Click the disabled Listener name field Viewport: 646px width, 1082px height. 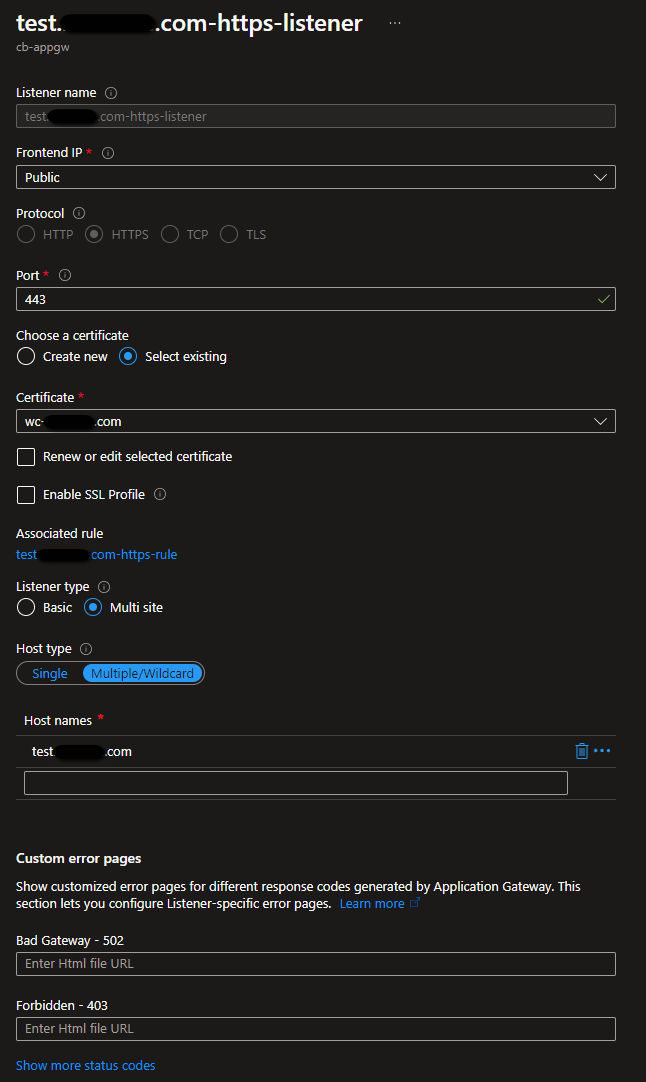pyautogui.click(x=316, y=117)
